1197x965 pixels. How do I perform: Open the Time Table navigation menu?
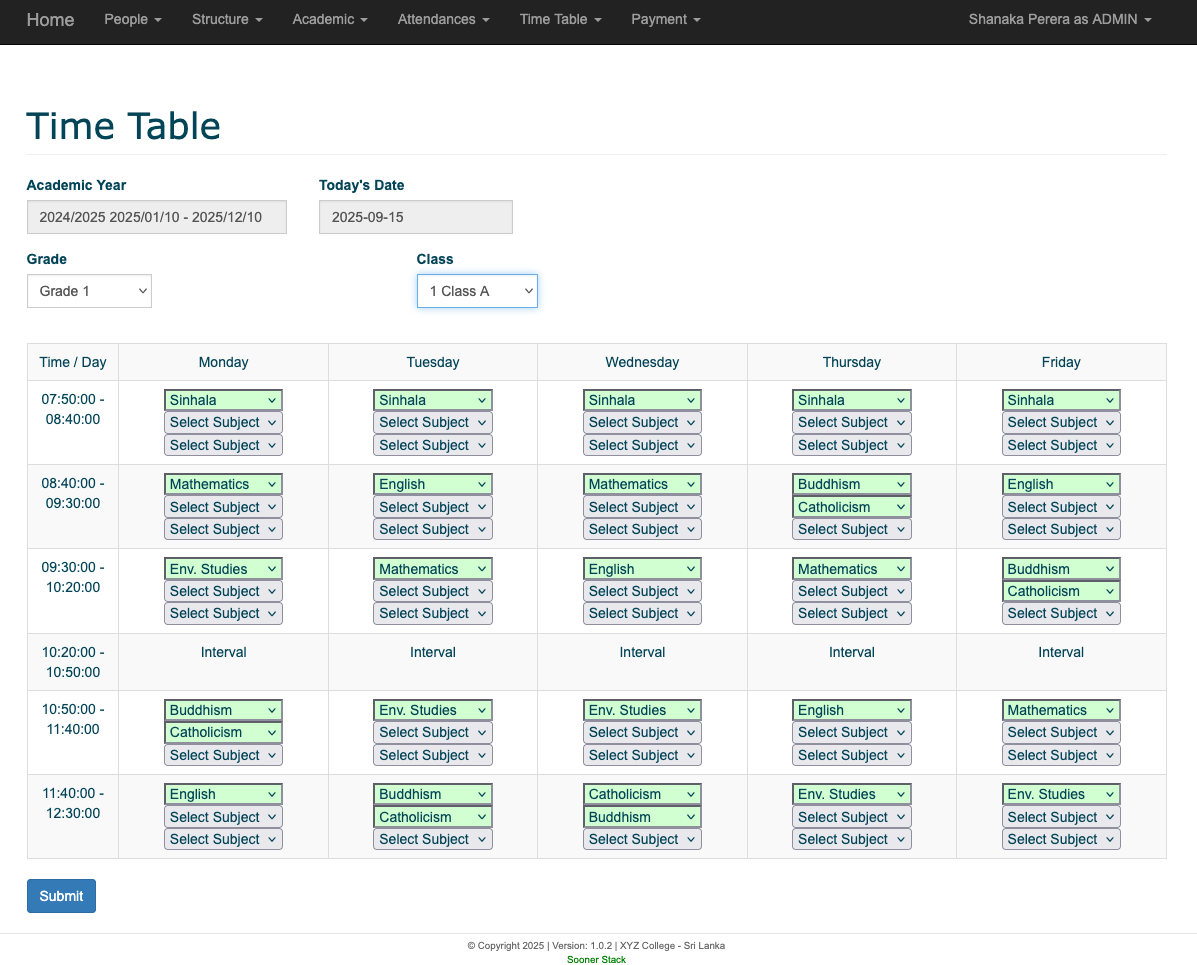(560, 19)
